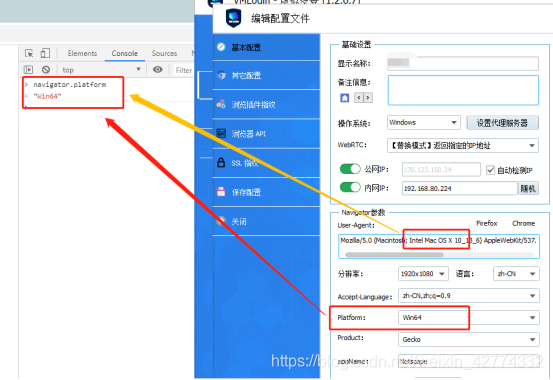Switch to the Elements tab in DevTools
Screen dimensions: 553x380
click(x=82, y=53)
